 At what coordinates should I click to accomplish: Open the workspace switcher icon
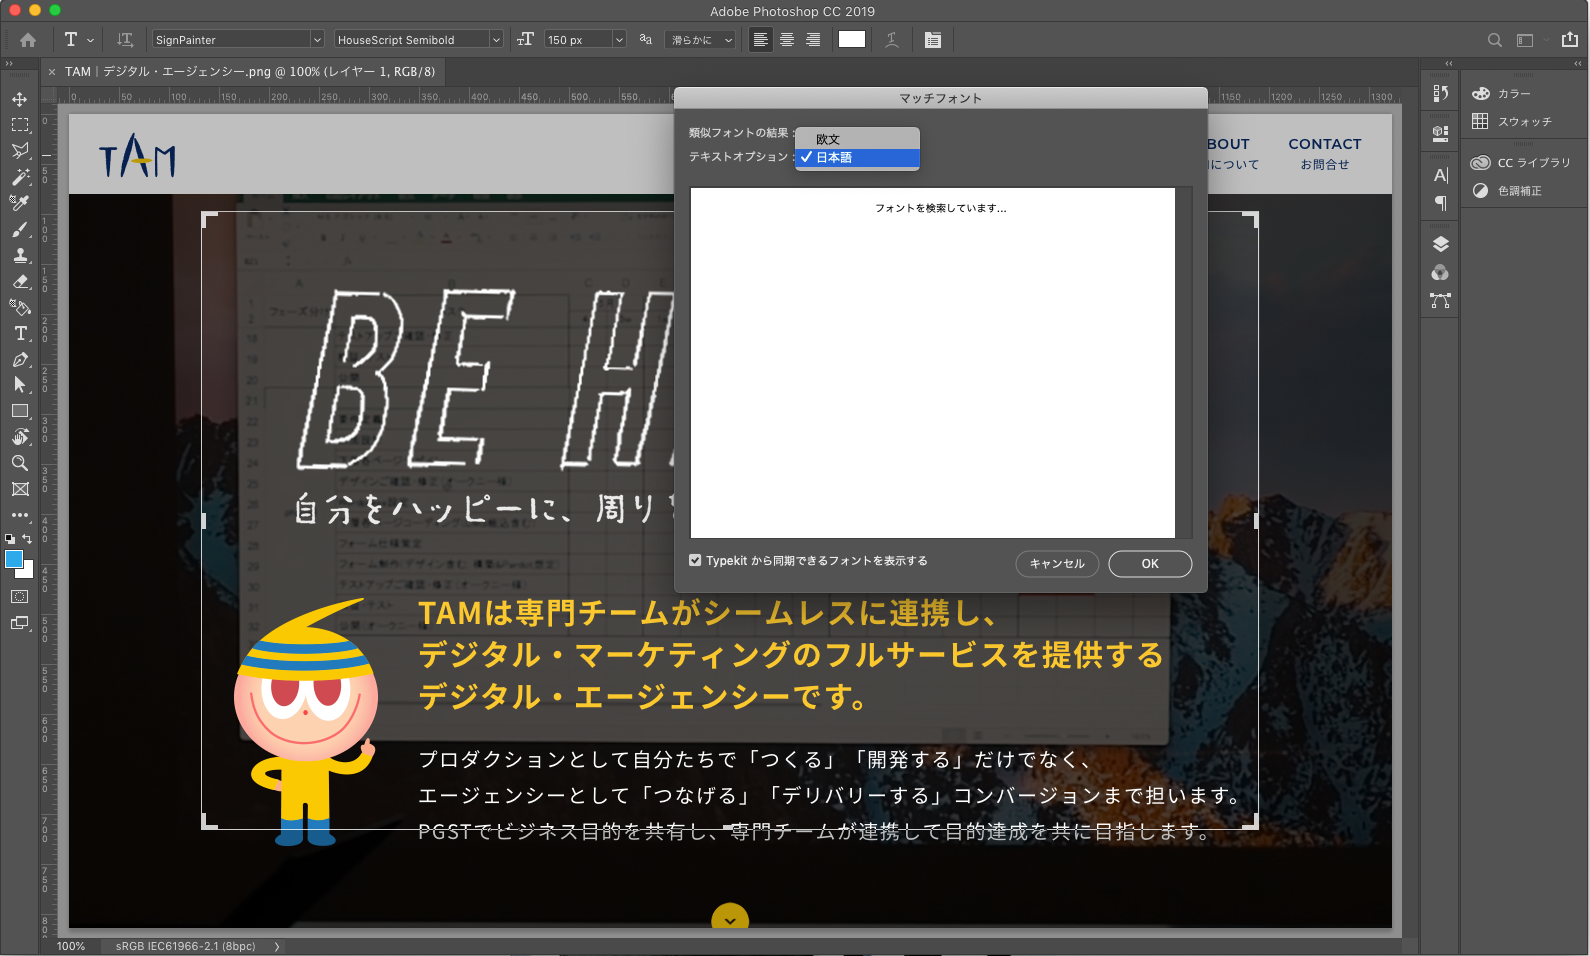pos(1525,40)
